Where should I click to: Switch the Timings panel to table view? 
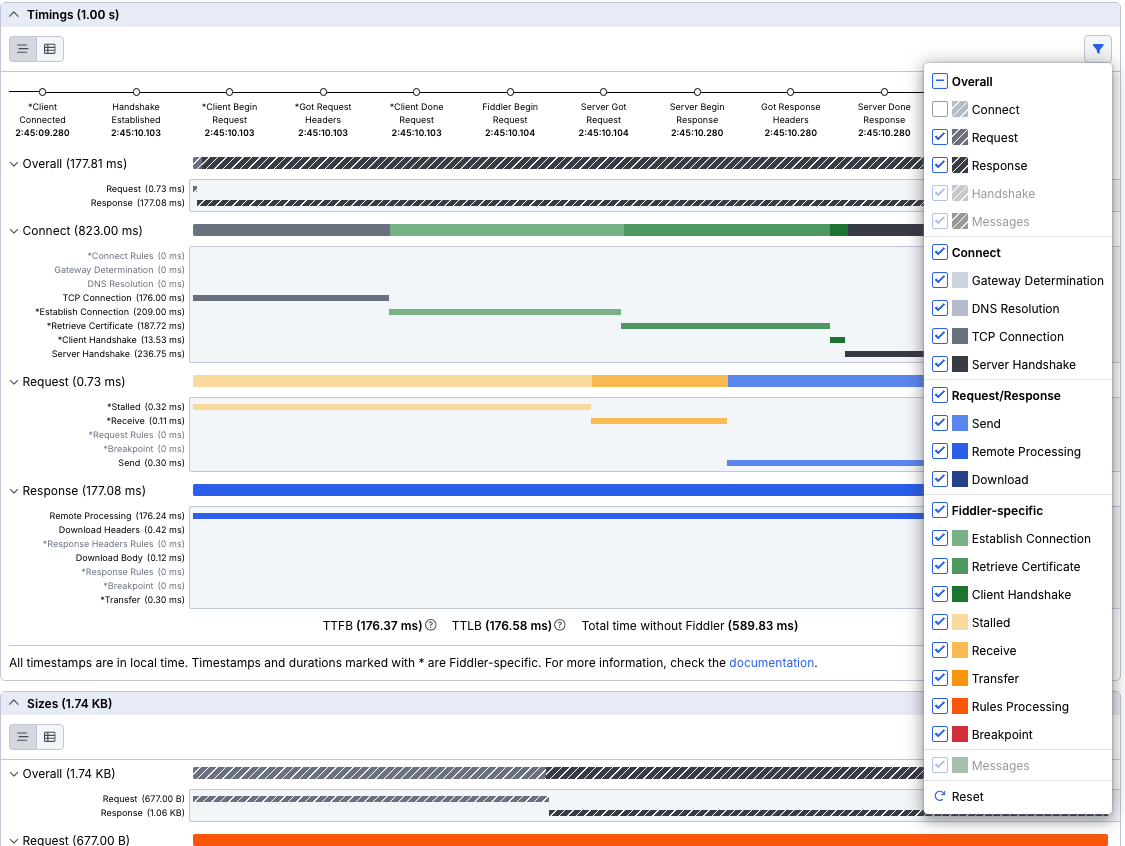point(49,48)
